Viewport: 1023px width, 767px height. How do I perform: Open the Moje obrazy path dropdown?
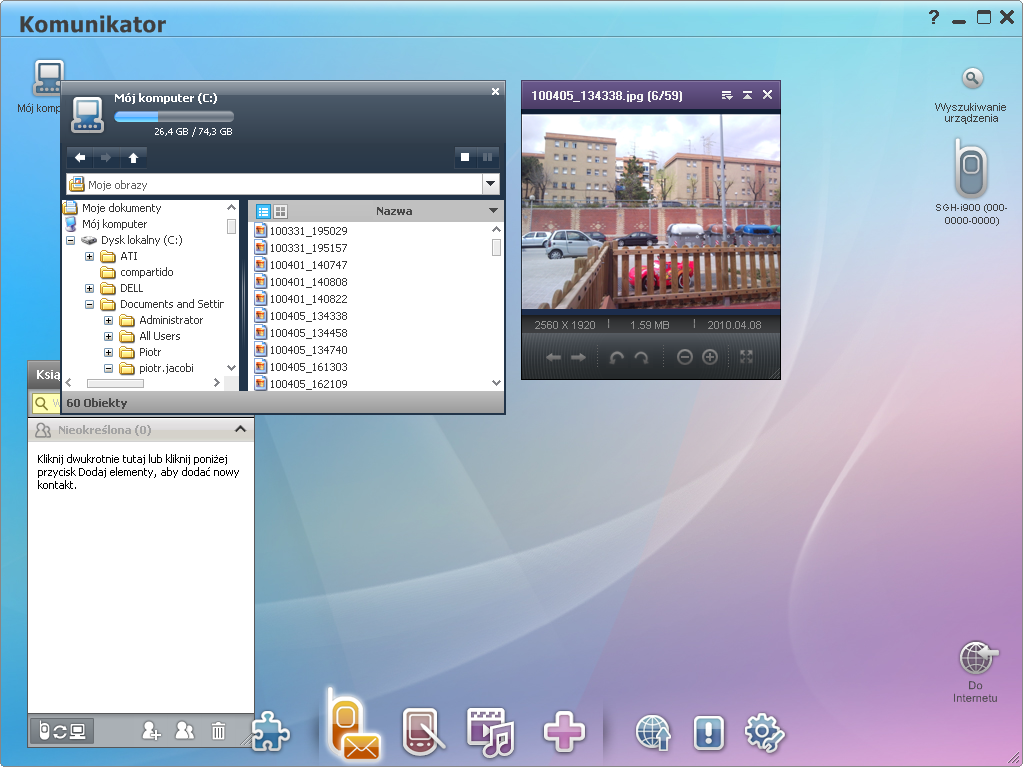tap(491, 185)
